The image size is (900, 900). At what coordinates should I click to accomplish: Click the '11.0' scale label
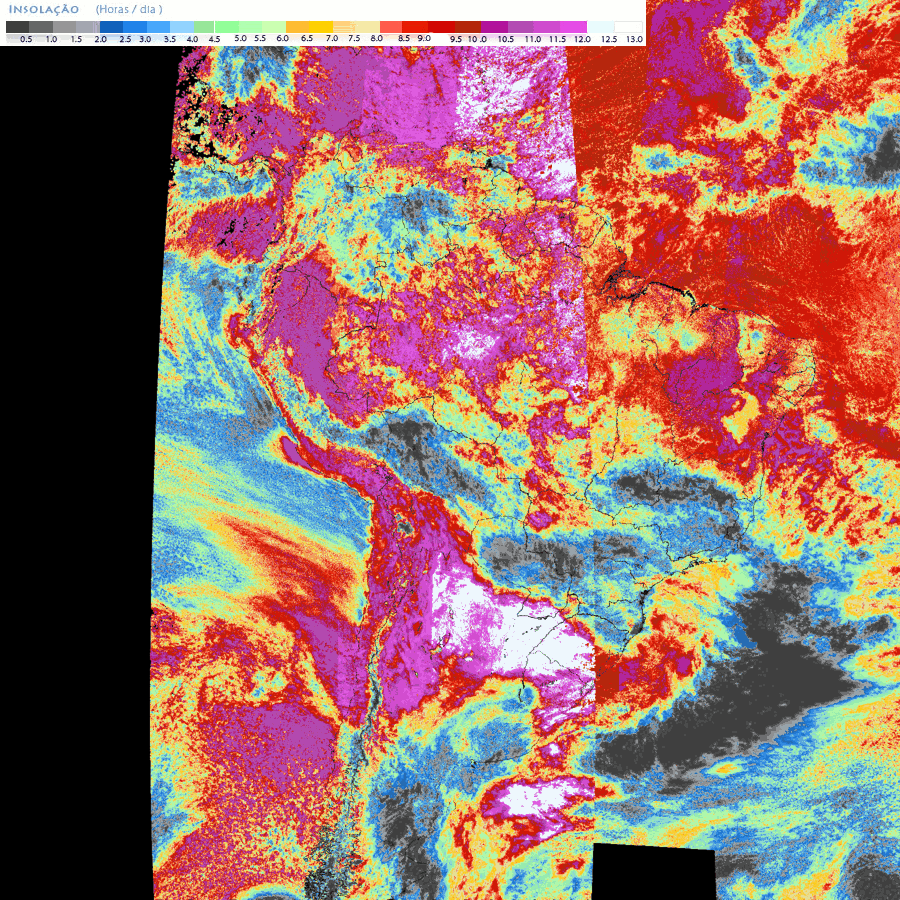point(533,39)
